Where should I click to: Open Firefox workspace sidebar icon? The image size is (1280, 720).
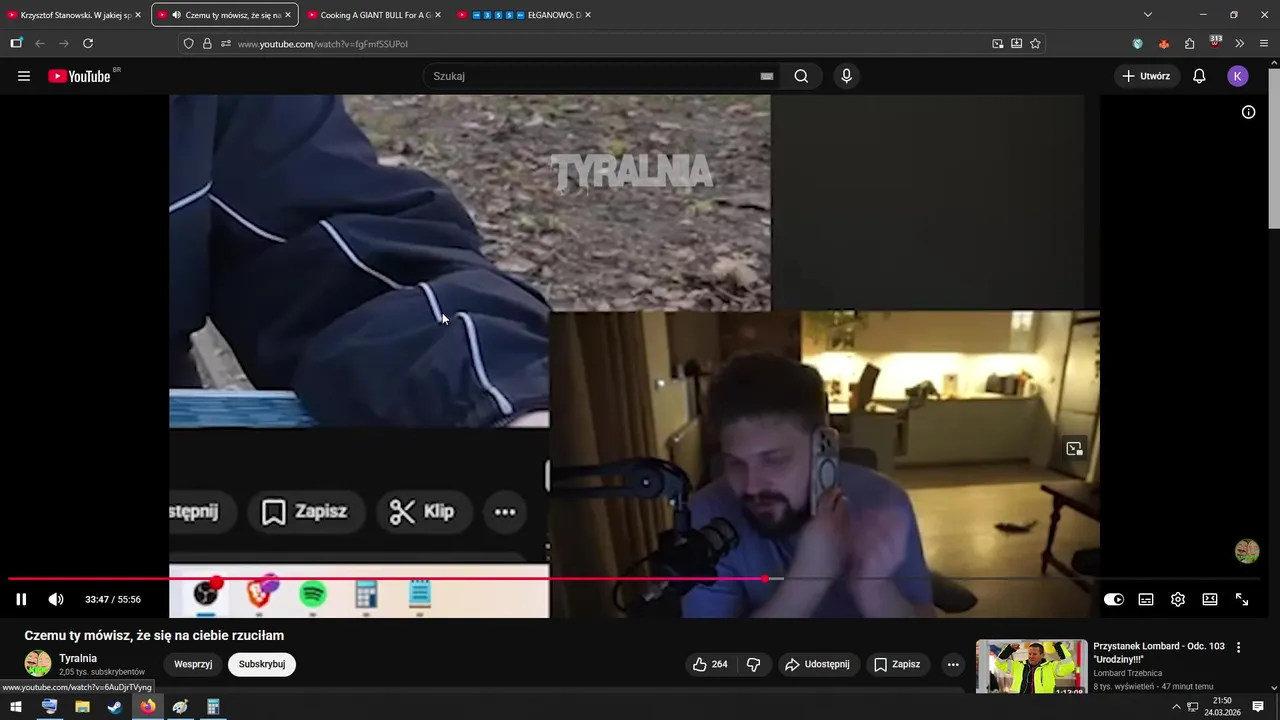[16, 43]
